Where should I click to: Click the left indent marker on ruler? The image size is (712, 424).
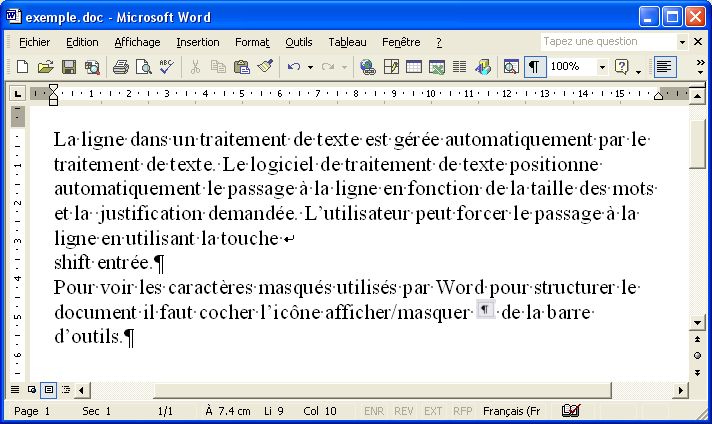pos(53,101)
